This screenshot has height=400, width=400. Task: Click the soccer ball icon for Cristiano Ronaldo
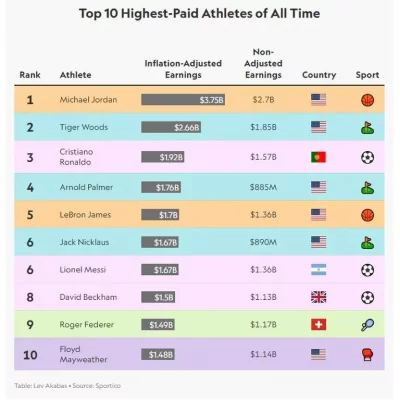pos(367,157)
